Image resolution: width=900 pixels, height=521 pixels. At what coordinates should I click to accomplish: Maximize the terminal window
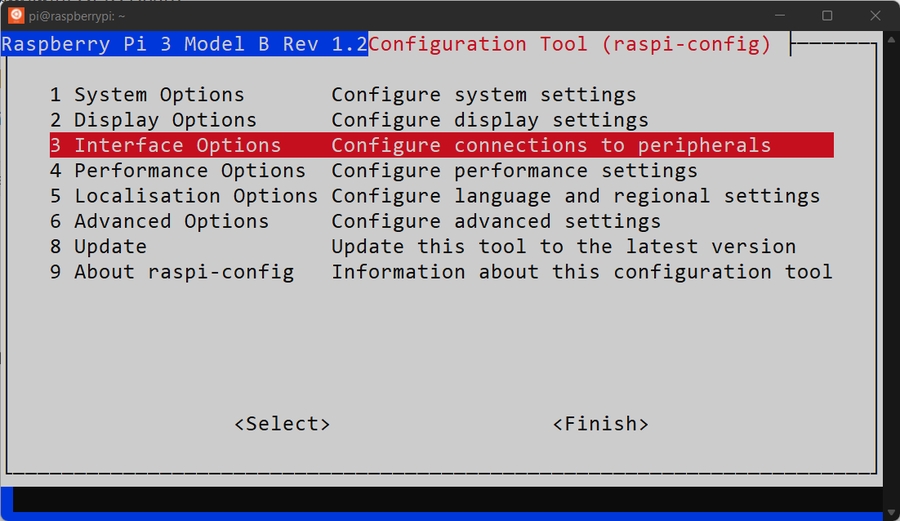pyautogui.click(x=827, y=15)
